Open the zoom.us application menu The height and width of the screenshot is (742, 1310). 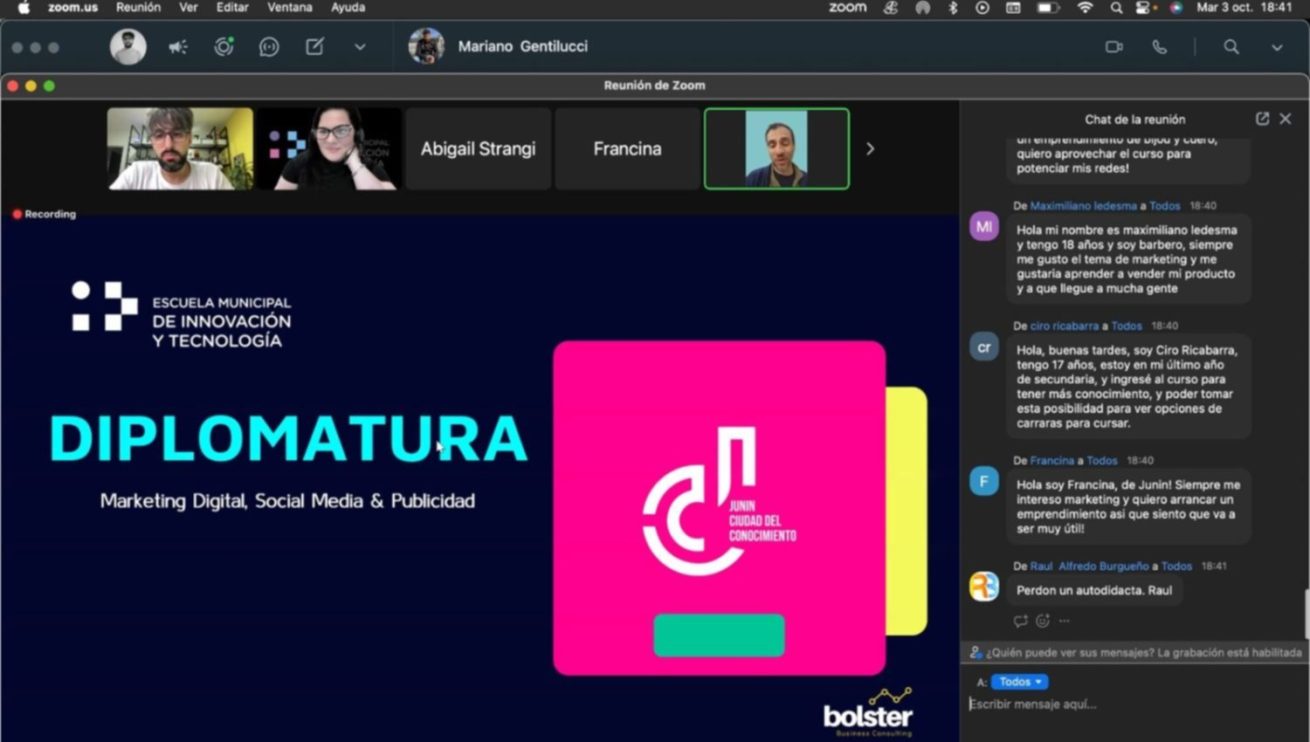(x=73, y=7)
